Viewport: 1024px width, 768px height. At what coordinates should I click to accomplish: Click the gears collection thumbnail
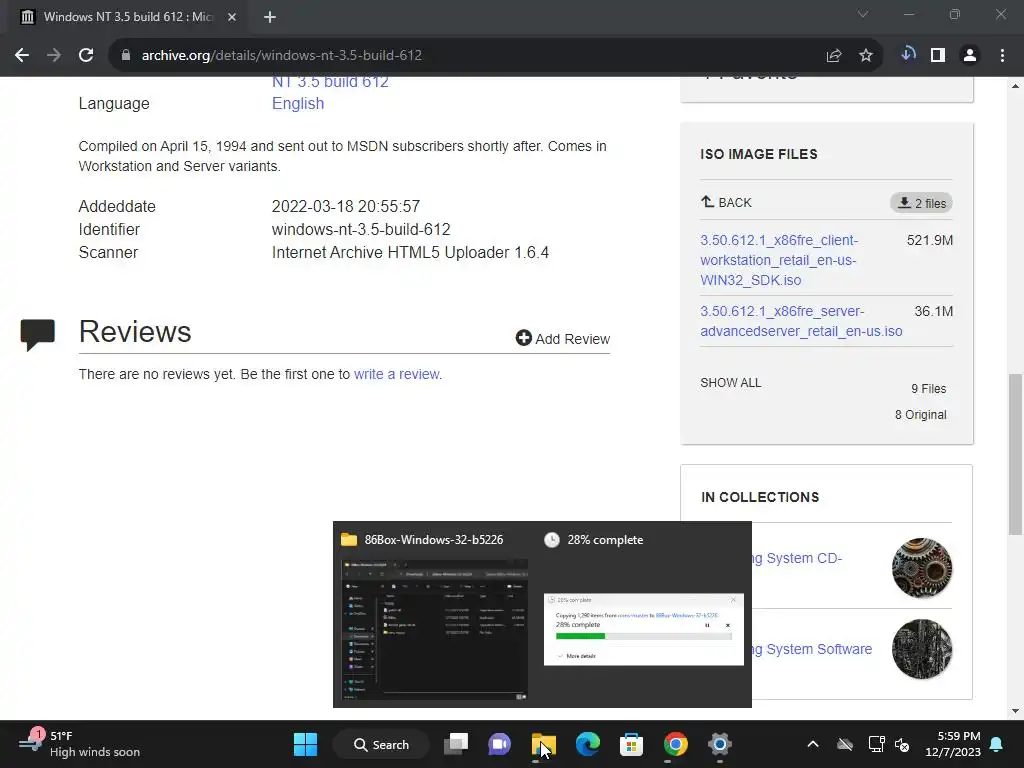click(x=922, y=568)
